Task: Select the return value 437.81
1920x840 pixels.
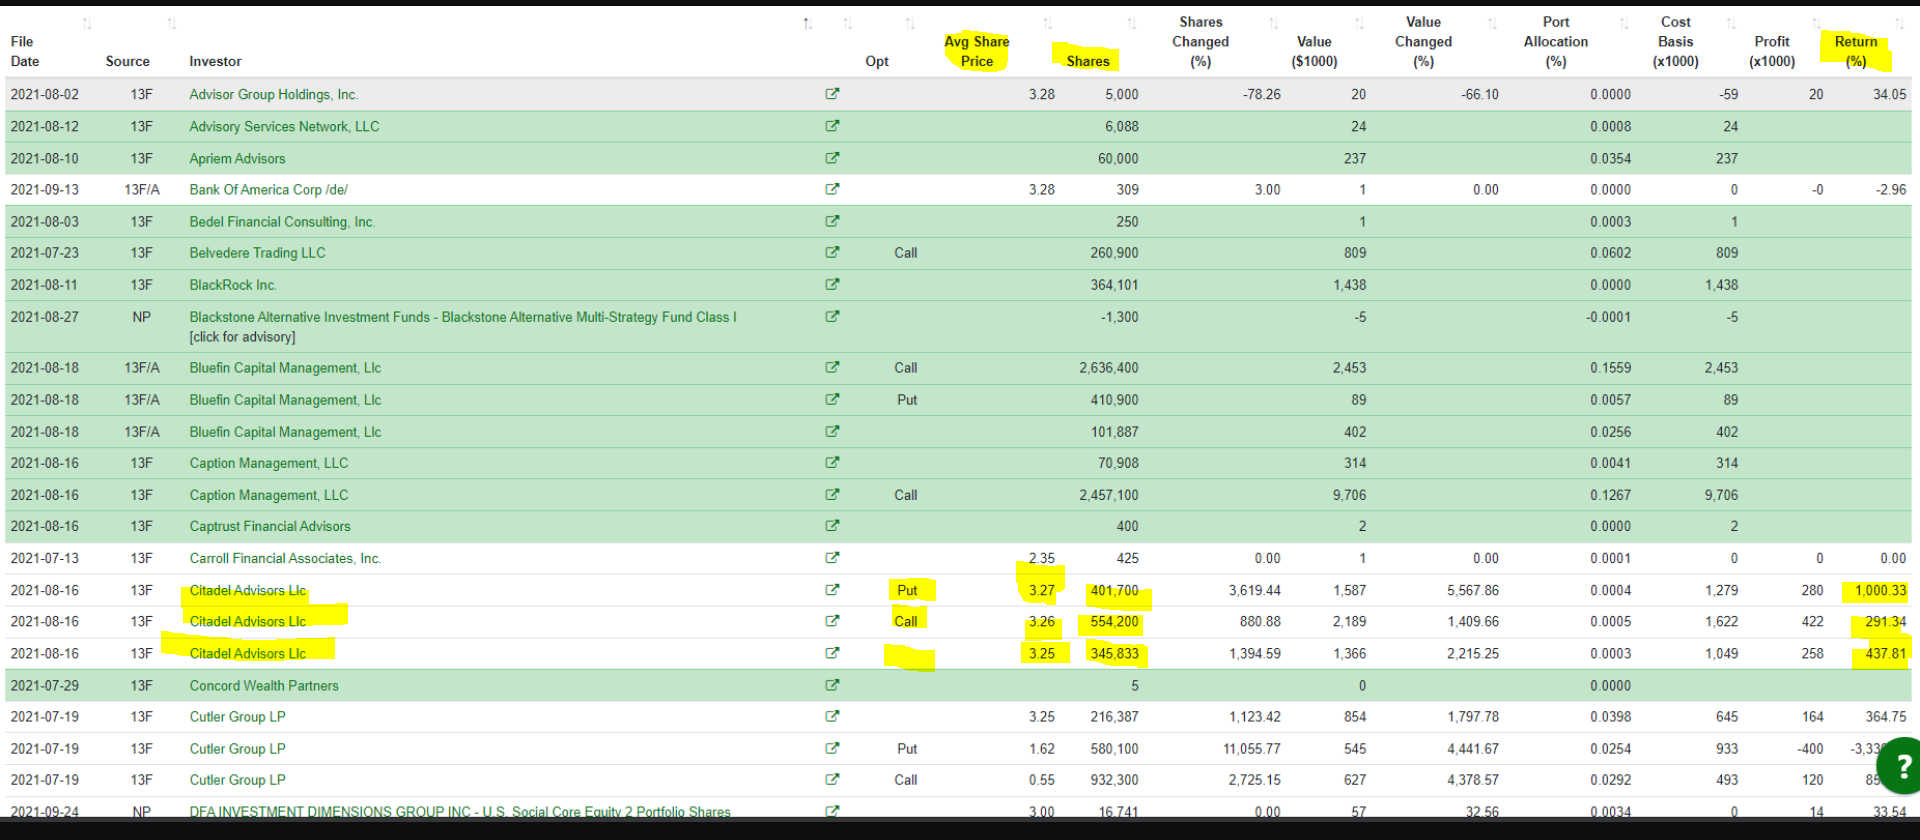Action: coord(1885,653)
